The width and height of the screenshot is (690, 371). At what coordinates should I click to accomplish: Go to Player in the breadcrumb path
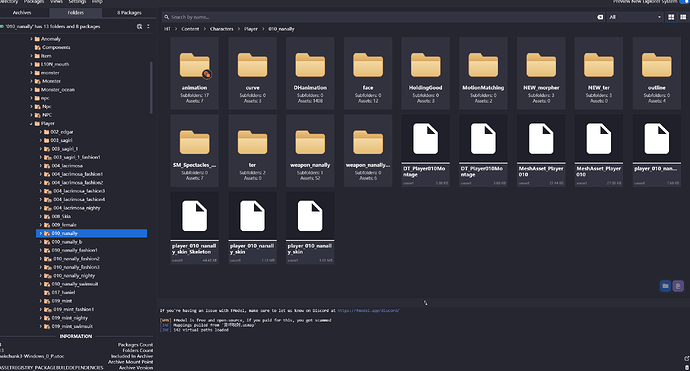click(x=251, y=29)
